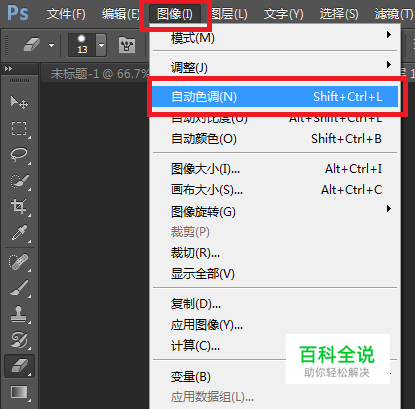The width and height of the screenshot is (415, 409).
Task: Choose 裁切(R)... menu entry
Action: [x=275, y=253]
